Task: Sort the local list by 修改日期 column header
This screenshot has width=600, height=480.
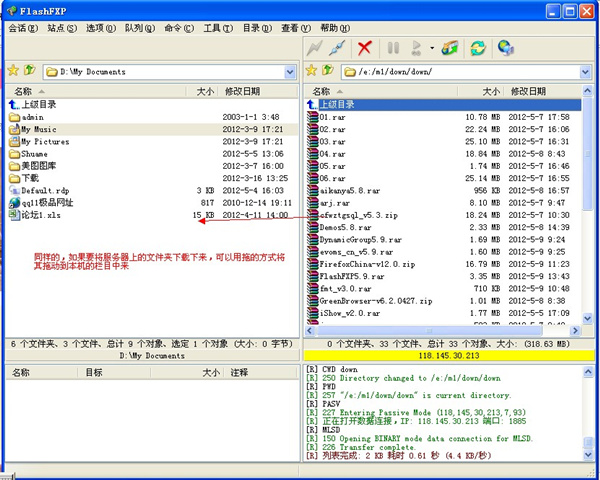Action: point(242,91)
